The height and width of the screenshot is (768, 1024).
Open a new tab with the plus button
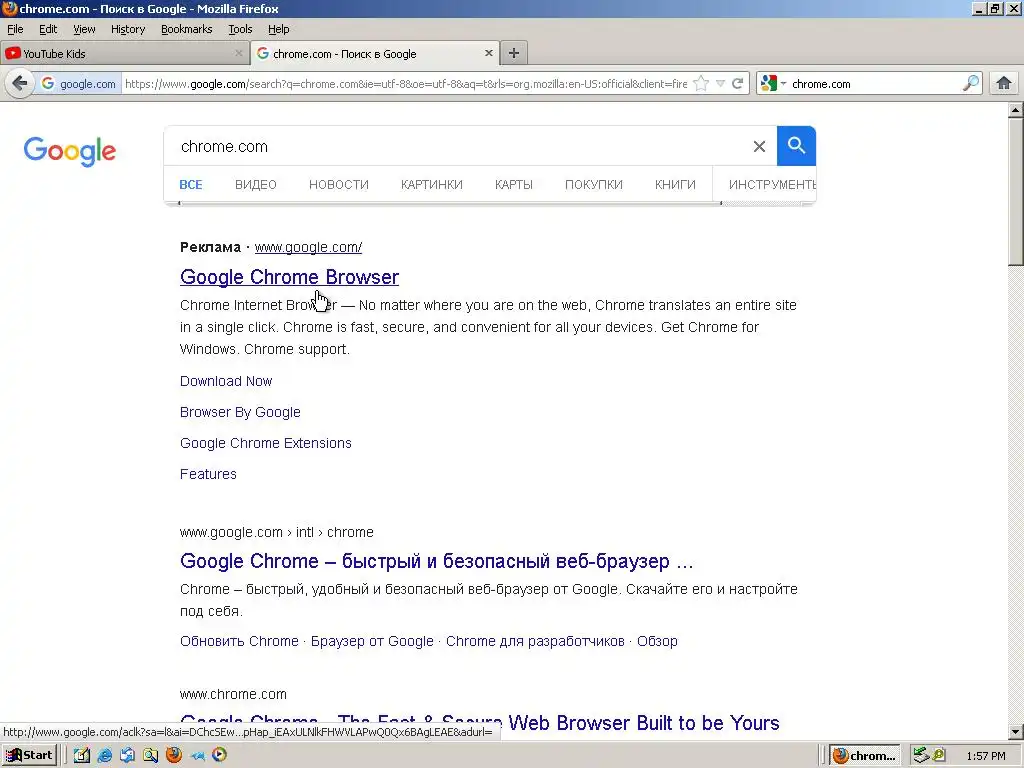(x=514, y=54)
